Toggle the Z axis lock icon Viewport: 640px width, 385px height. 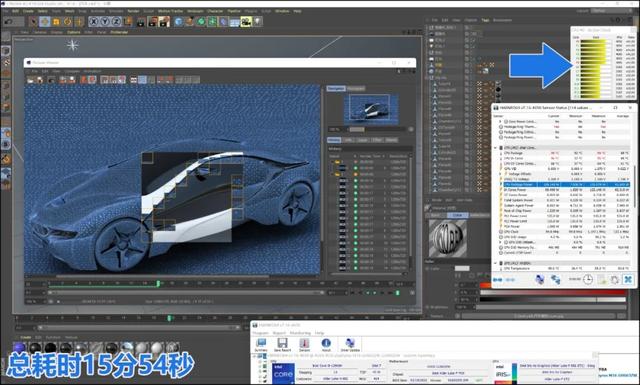(x=116, y=21)
